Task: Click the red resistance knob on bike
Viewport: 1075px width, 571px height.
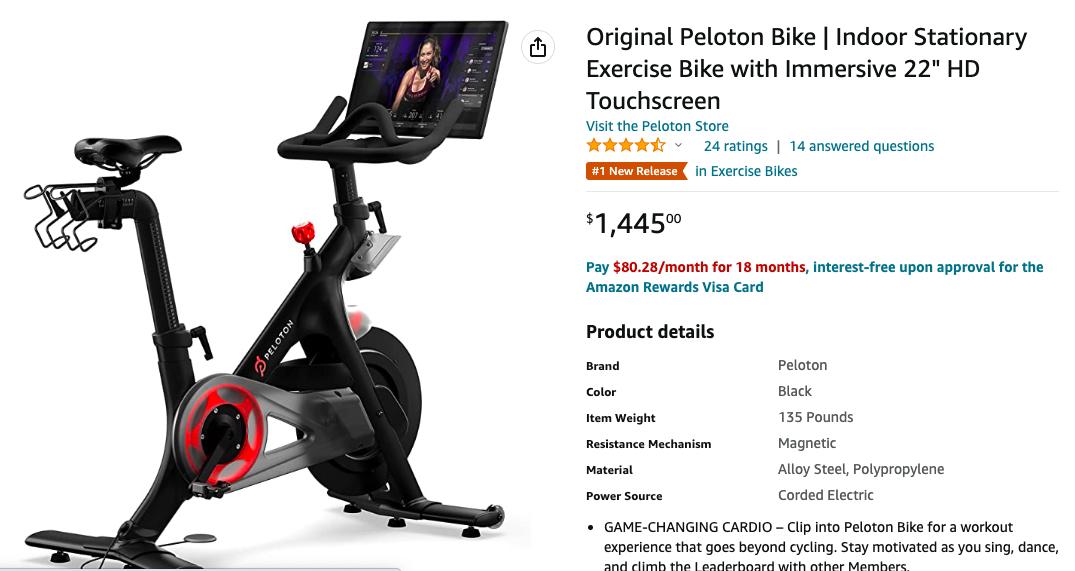Action: pyautogui.click(x=303, y=234)
